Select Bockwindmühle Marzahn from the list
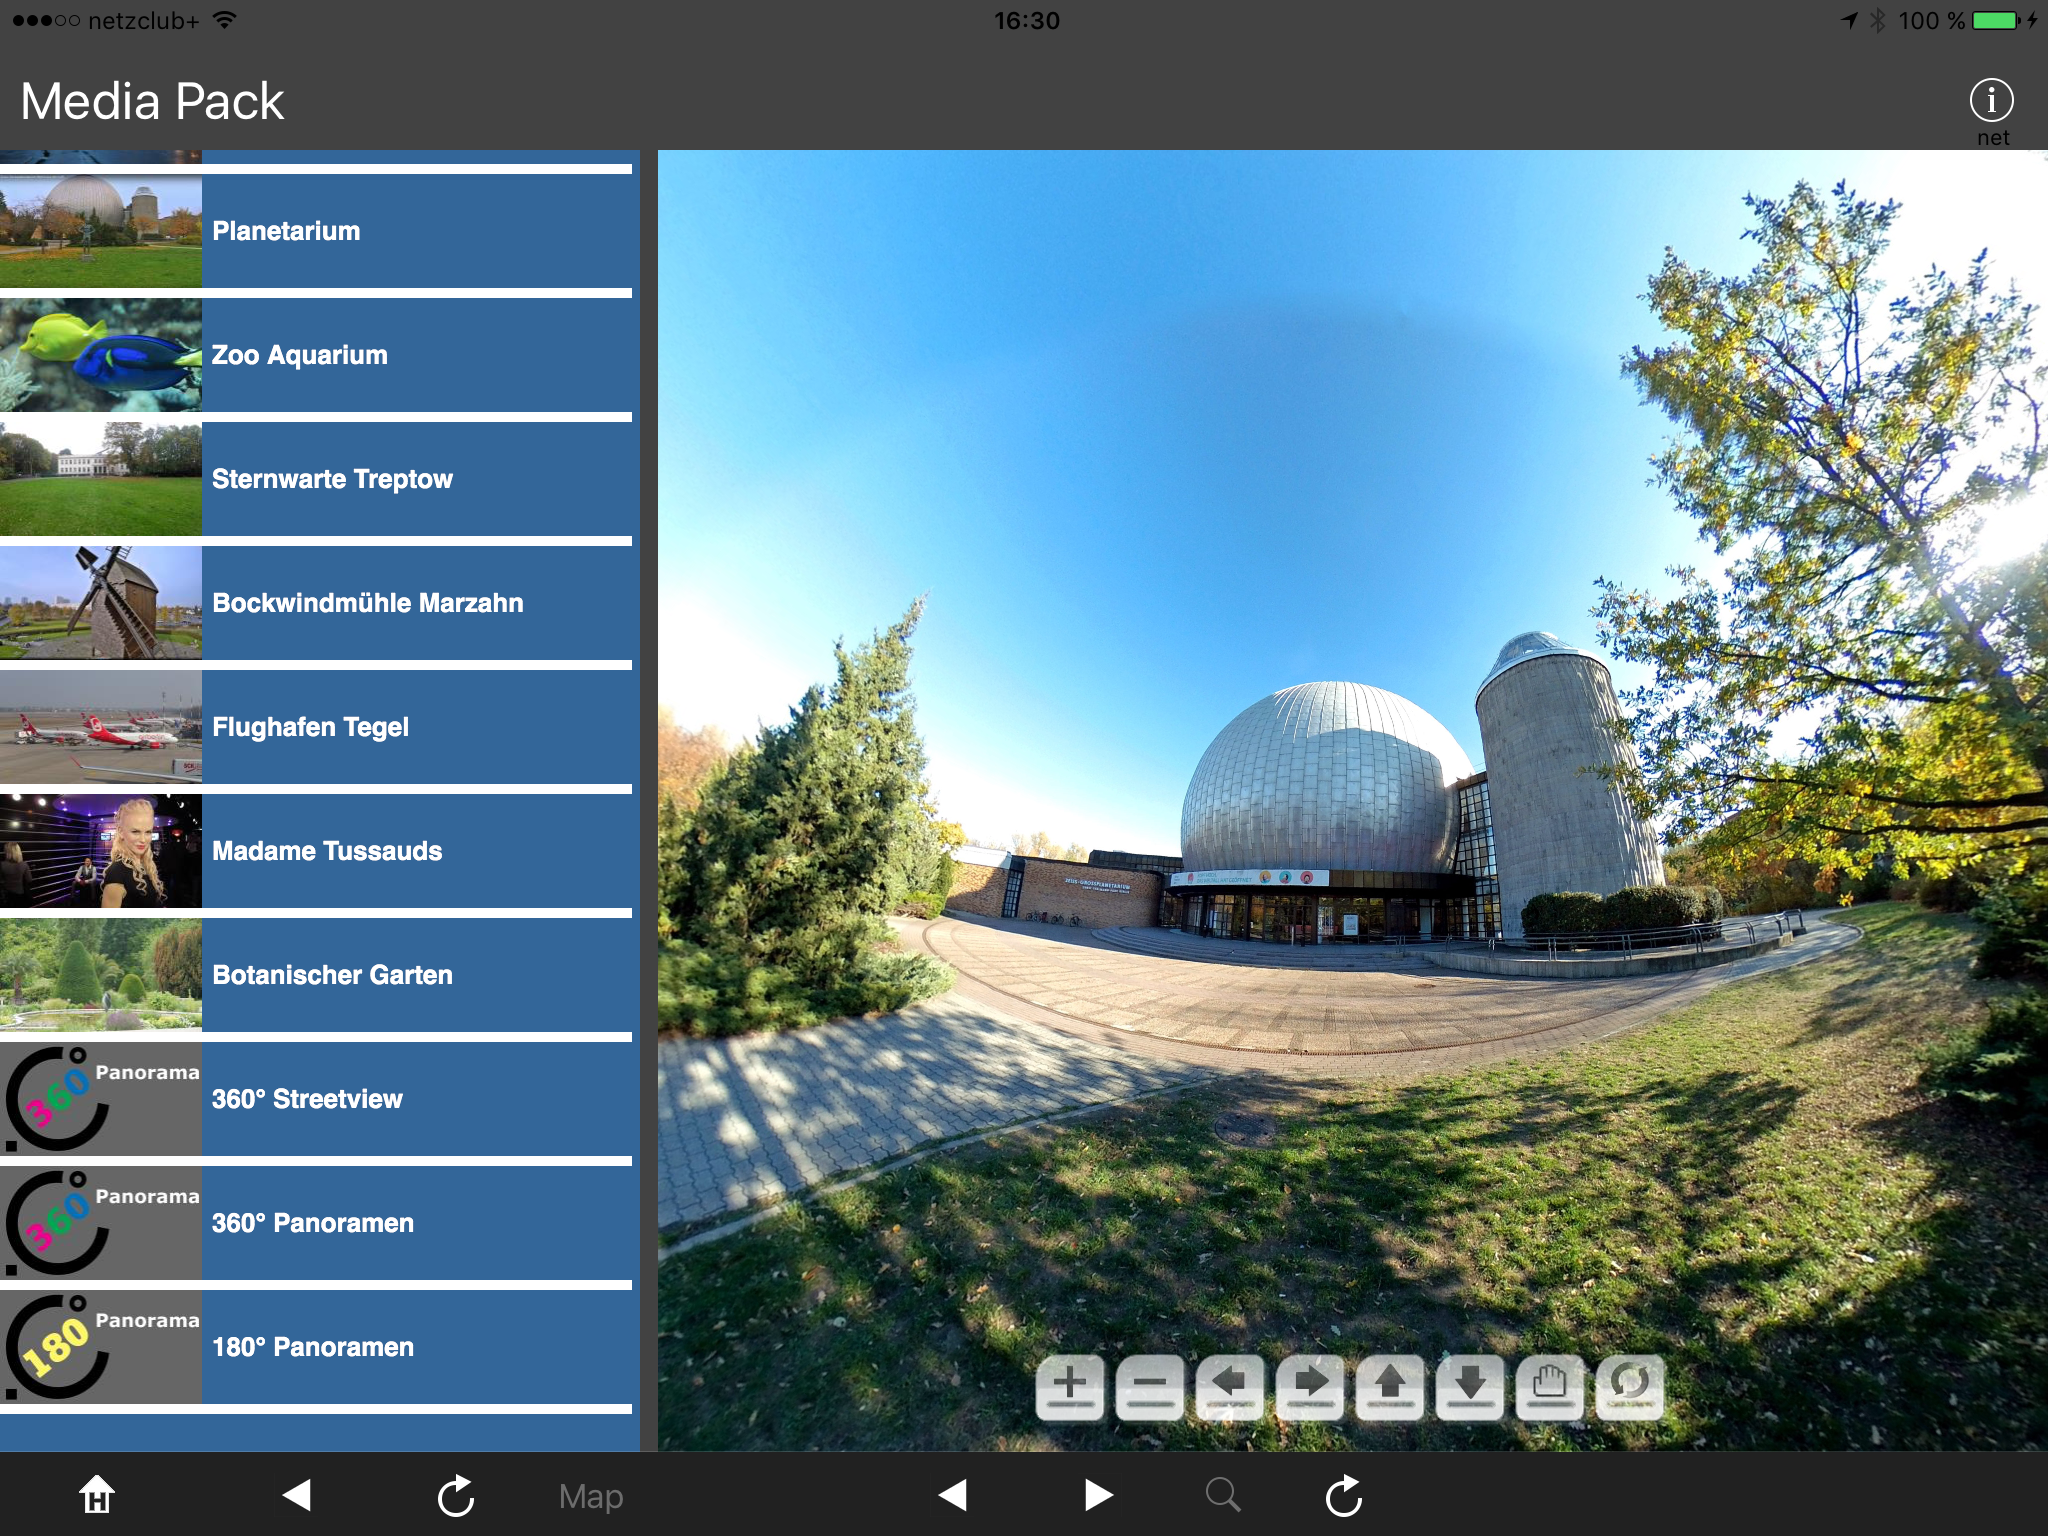 [316, 603]
